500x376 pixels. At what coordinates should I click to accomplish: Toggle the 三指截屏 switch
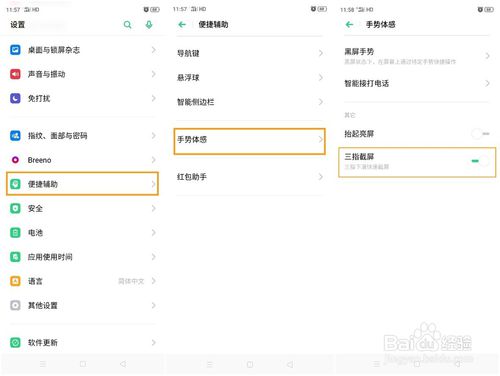(480, 161)
